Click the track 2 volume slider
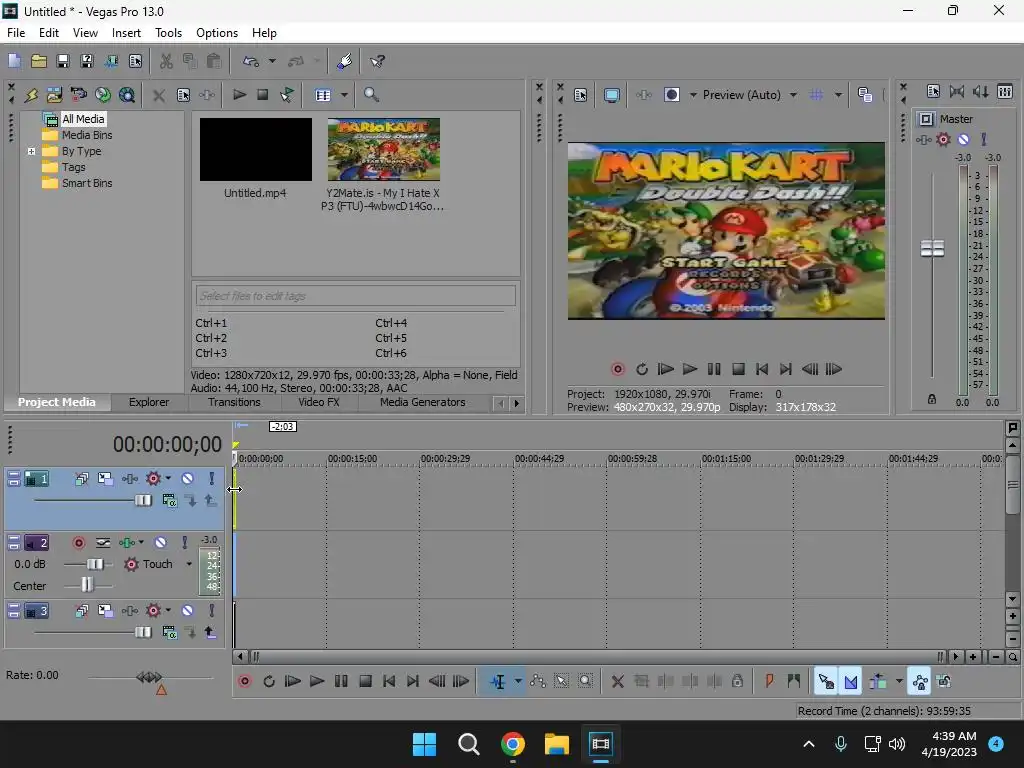 pyautogui.click(x=95, y=564)
